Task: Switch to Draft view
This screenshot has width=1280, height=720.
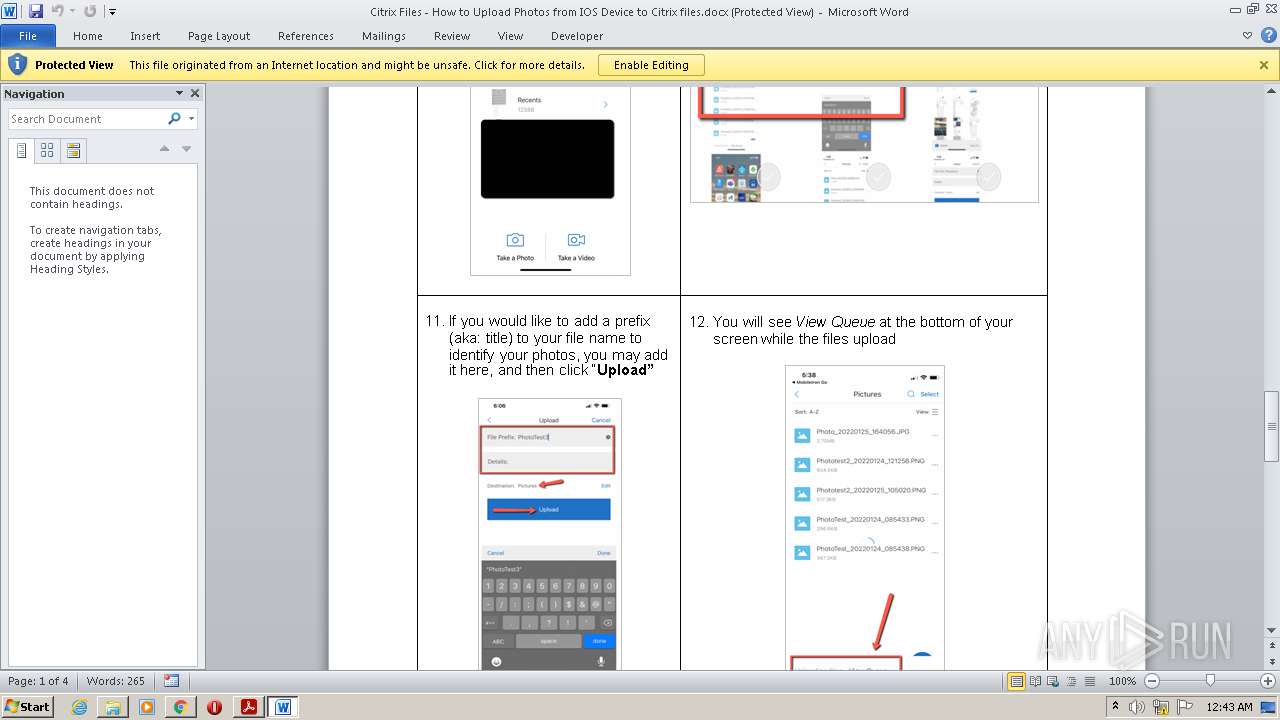Action: pos(1089,681)
